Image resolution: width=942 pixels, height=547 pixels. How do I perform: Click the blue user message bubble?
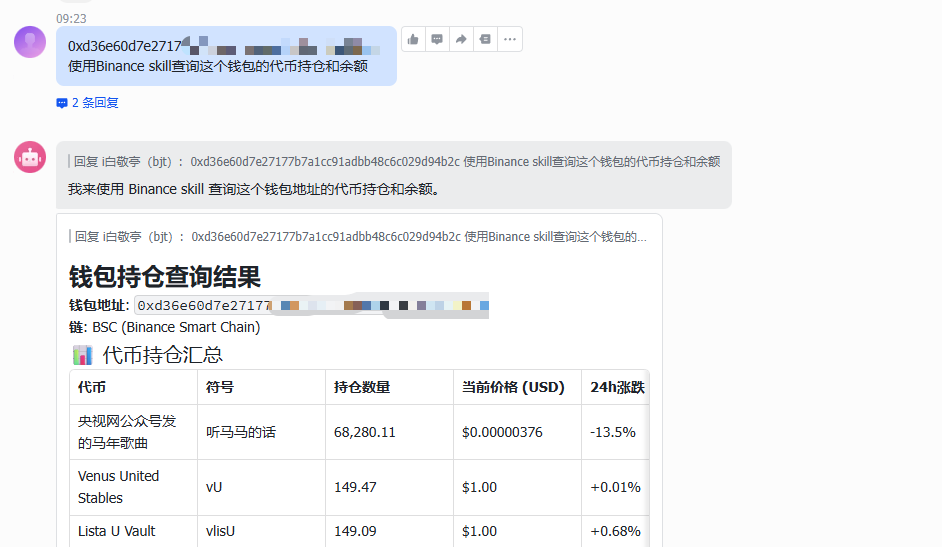226,56
